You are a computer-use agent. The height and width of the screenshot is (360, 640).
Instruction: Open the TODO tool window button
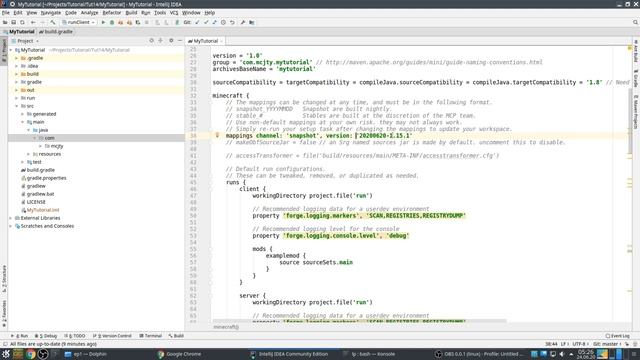(75, 336)
